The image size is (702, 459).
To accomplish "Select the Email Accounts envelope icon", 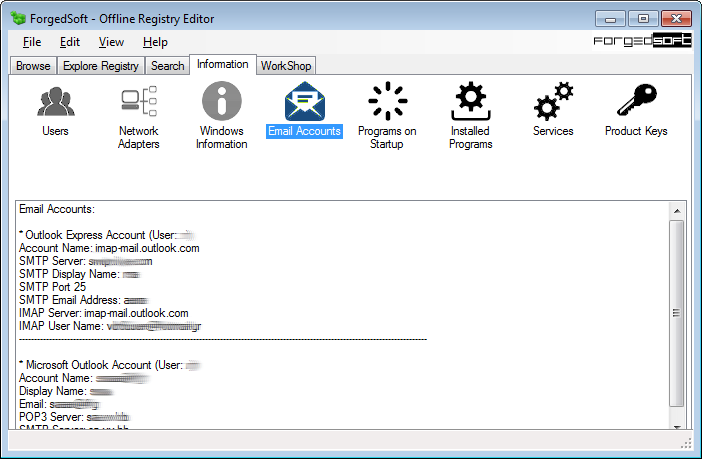I will (304, 101).
